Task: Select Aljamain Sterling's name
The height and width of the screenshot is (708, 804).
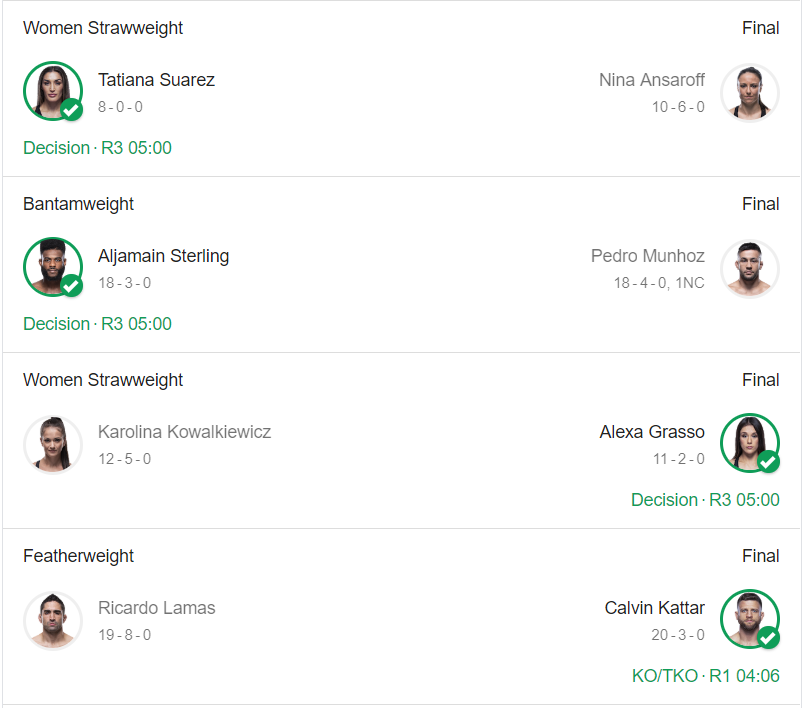Action: (163, 256)
